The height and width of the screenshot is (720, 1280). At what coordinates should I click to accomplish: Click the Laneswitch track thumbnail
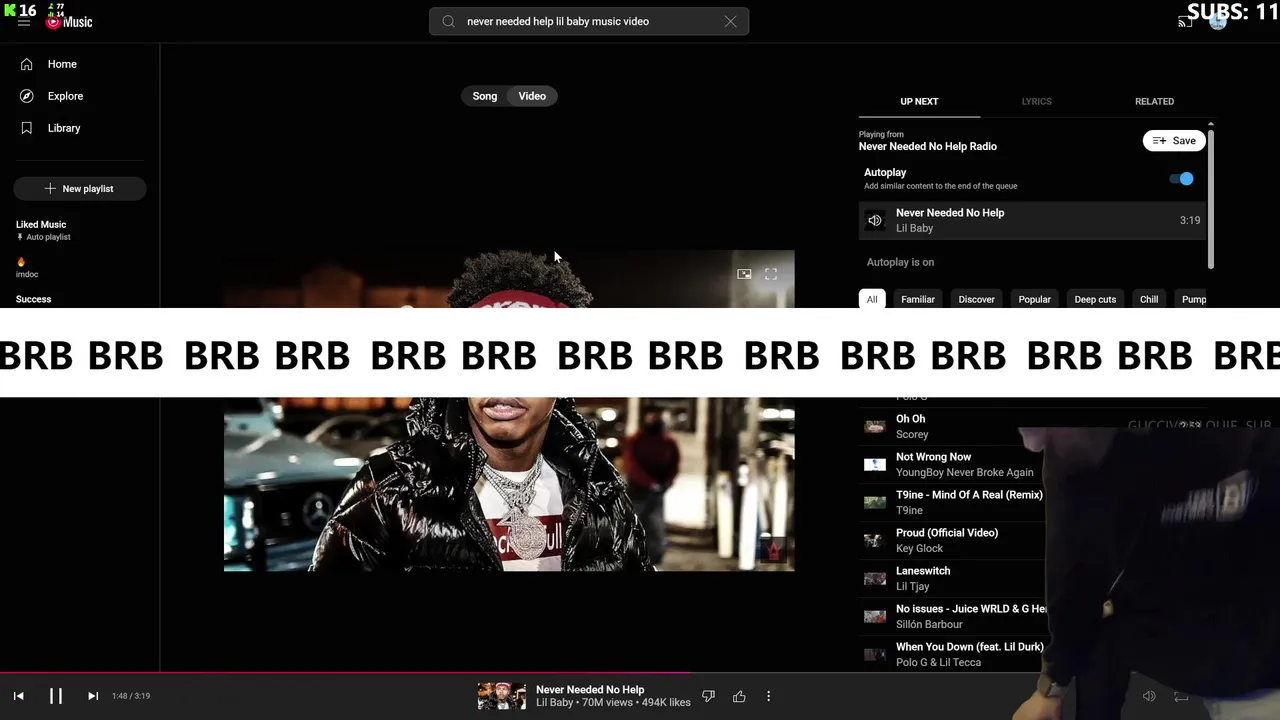click(875, 579)
